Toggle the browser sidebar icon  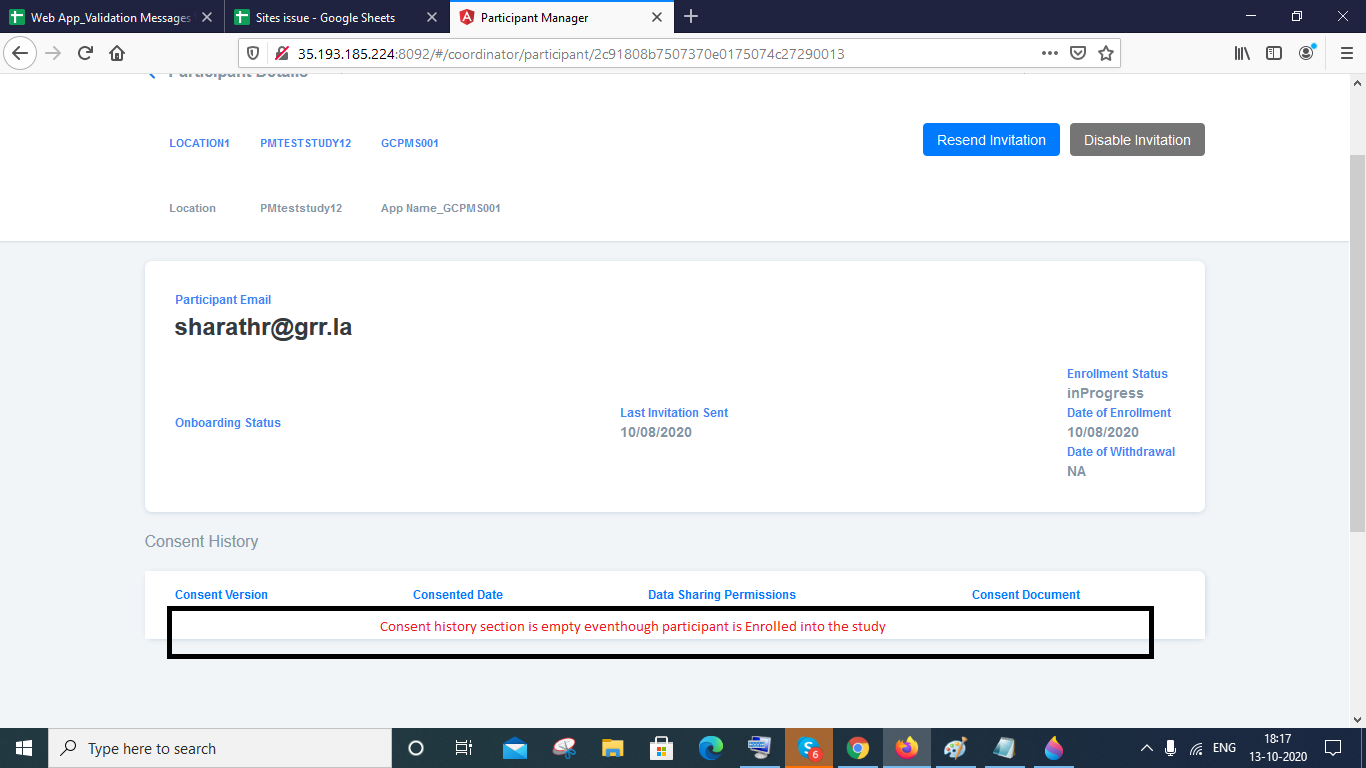[1273, 52]
